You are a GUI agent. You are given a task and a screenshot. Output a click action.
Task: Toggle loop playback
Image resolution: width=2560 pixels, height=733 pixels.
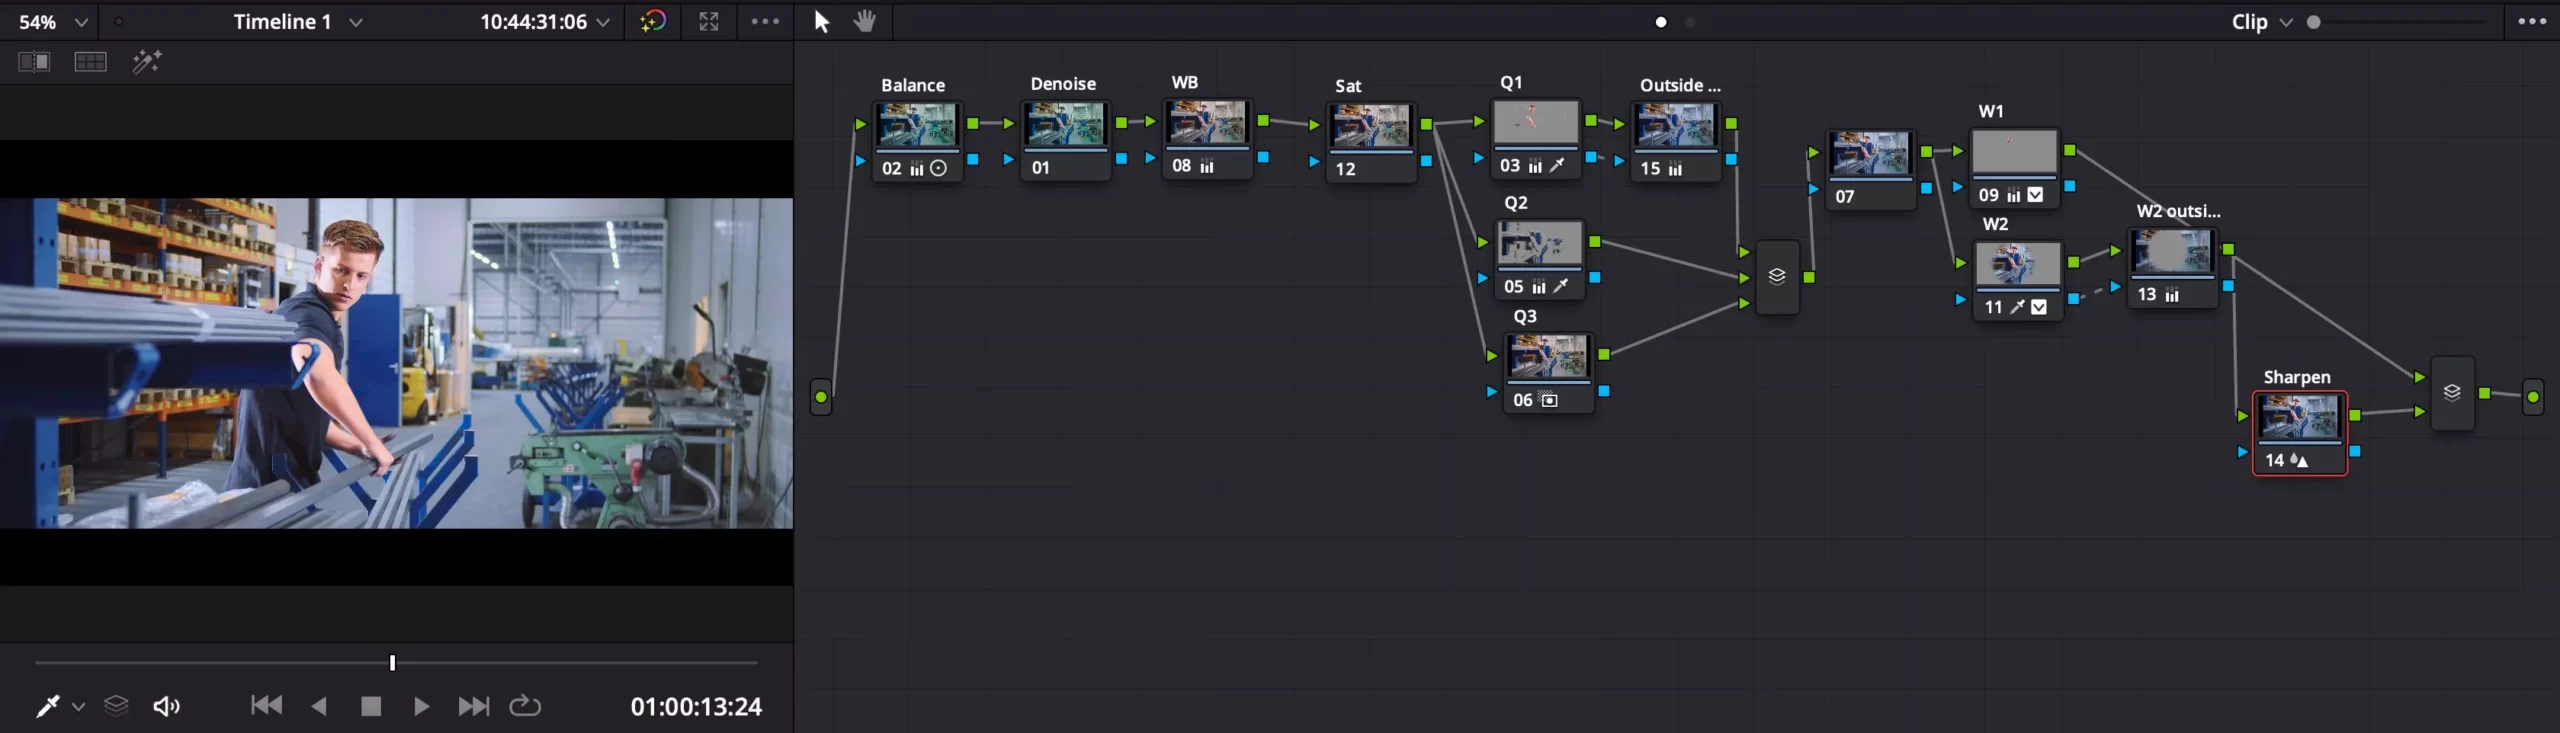coord(525,706)
